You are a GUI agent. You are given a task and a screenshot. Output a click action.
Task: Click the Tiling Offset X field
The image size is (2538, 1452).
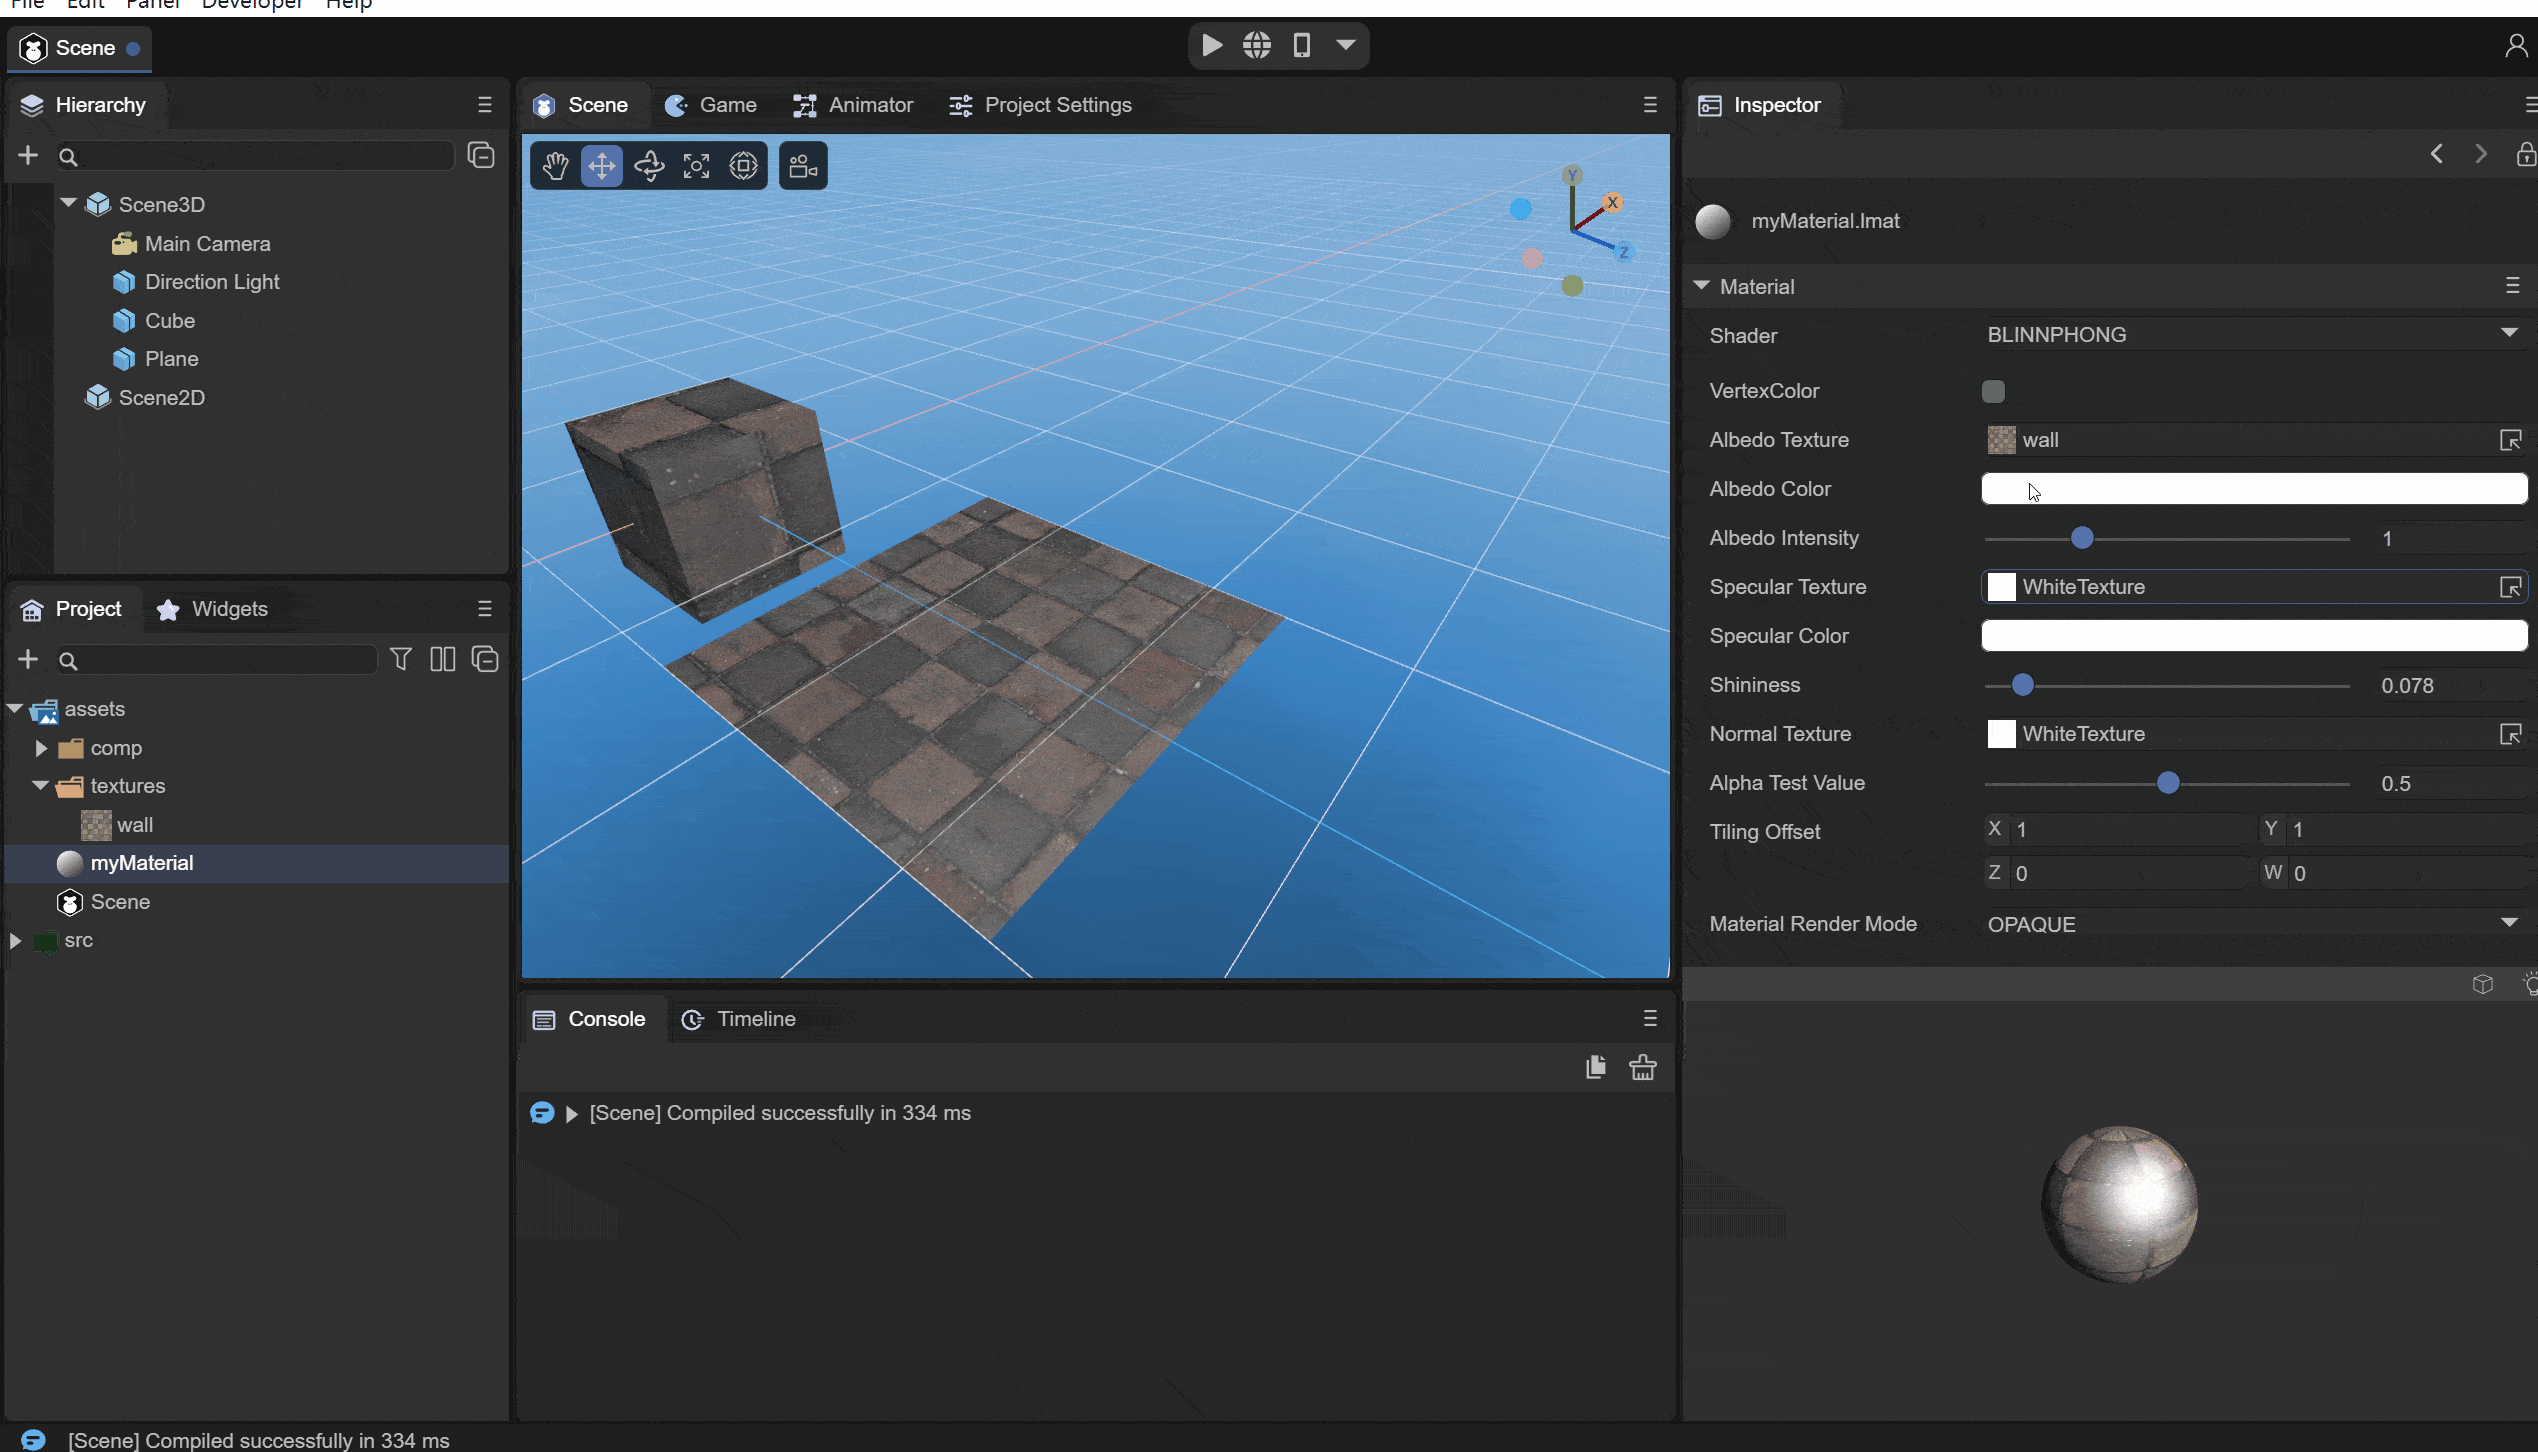coord(2125,829)
